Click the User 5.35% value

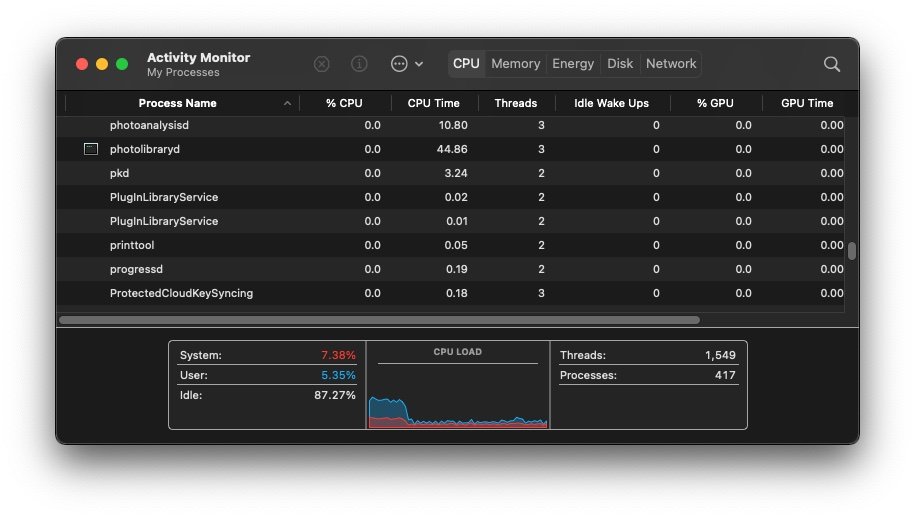[x=338, y=375]
